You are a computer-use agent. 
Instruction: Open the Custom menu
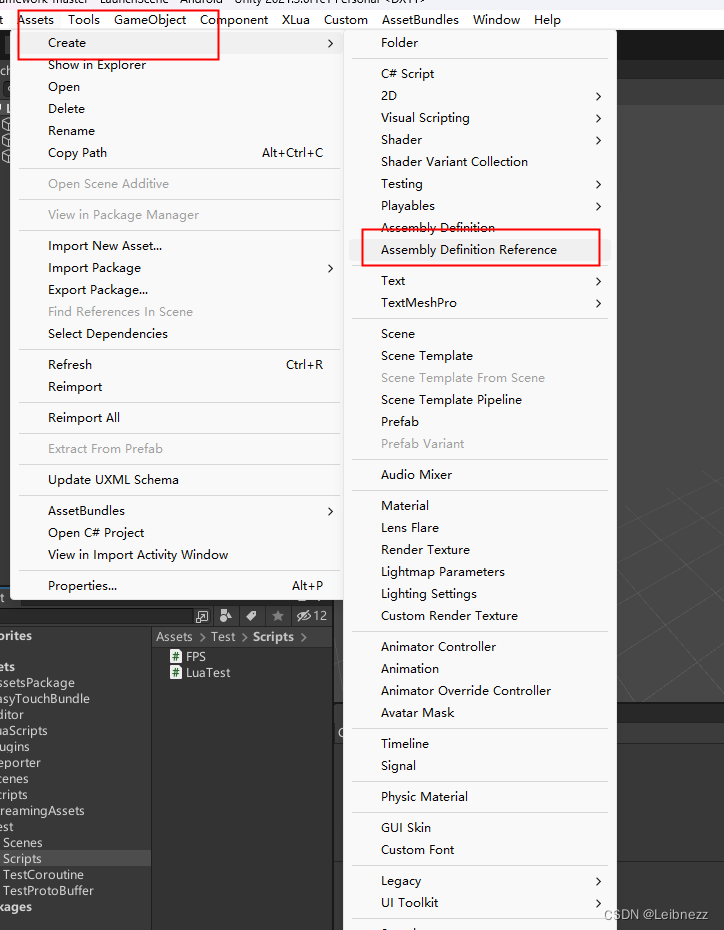coord(346,20)
